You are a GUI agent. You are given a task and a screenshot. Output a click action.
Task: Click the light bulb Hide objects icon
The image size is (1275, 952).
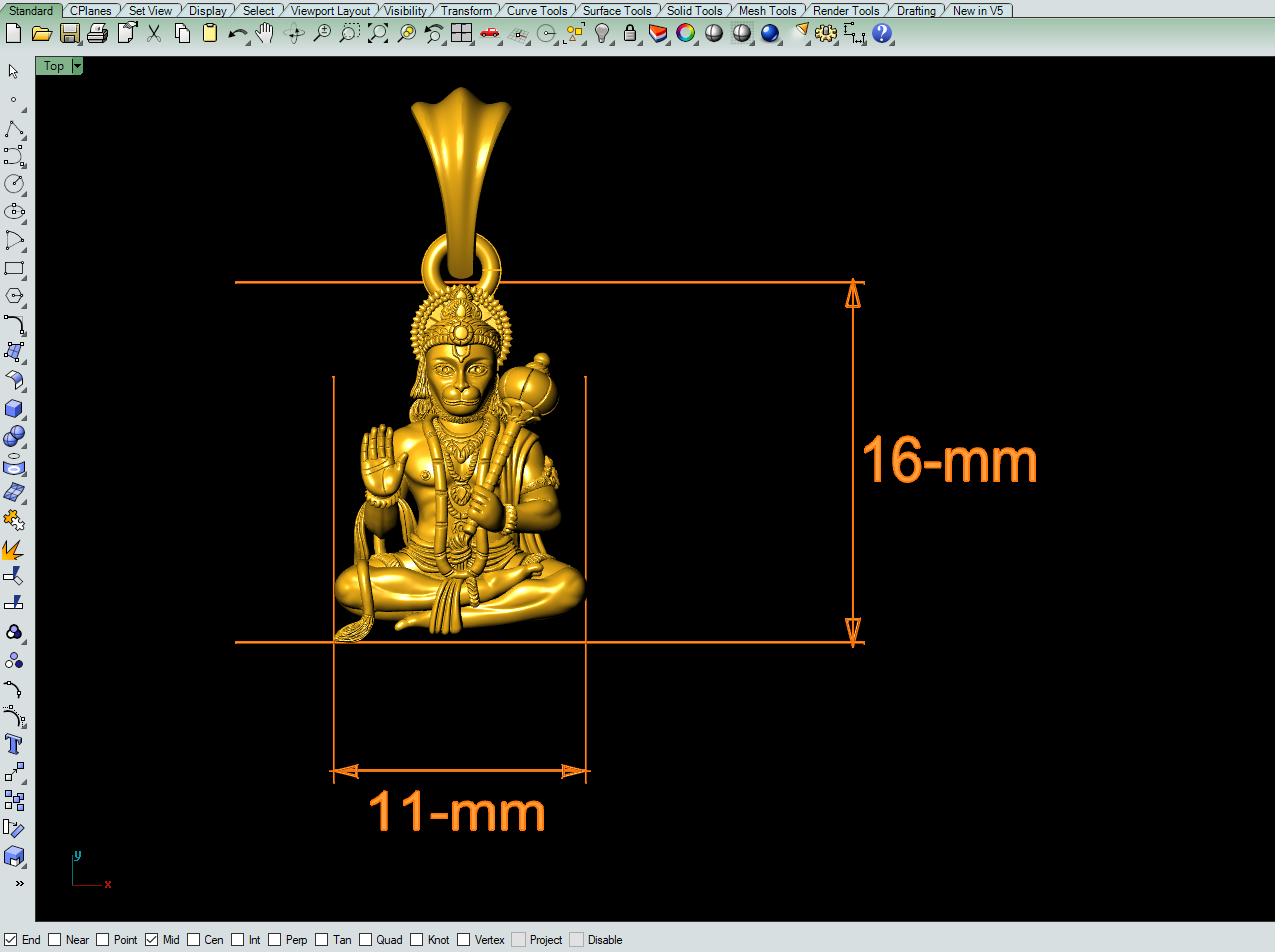pos(602,34)
